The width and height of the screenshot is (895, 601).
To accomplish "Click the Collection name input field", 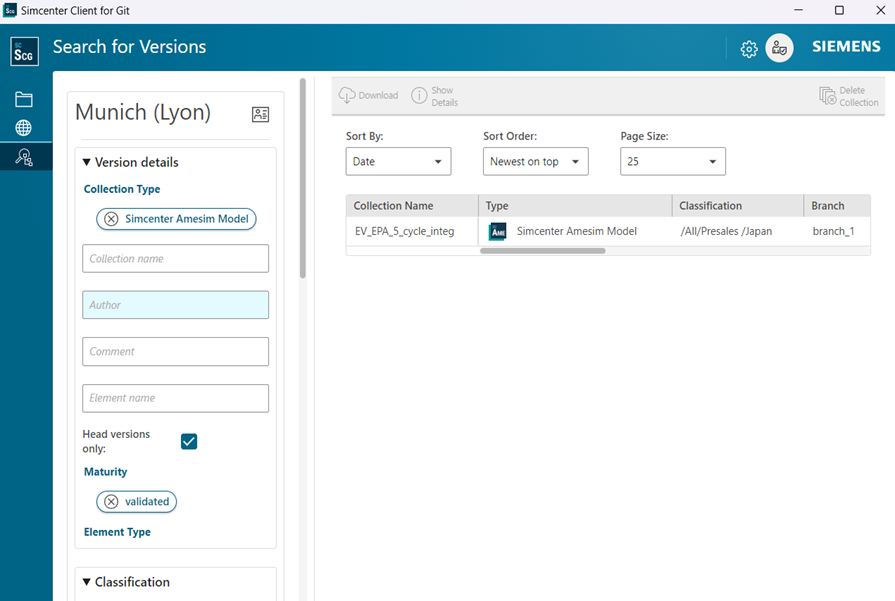I will pos(175,259).
